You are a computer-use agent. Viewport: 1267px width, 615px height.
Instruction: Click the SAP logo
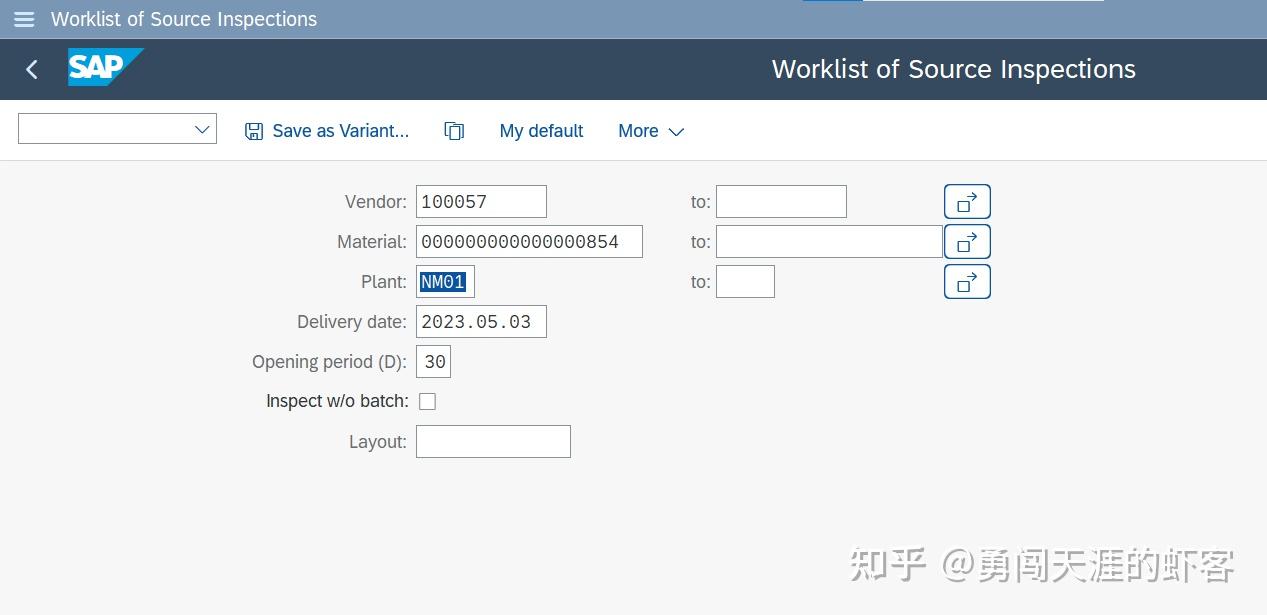105,68
